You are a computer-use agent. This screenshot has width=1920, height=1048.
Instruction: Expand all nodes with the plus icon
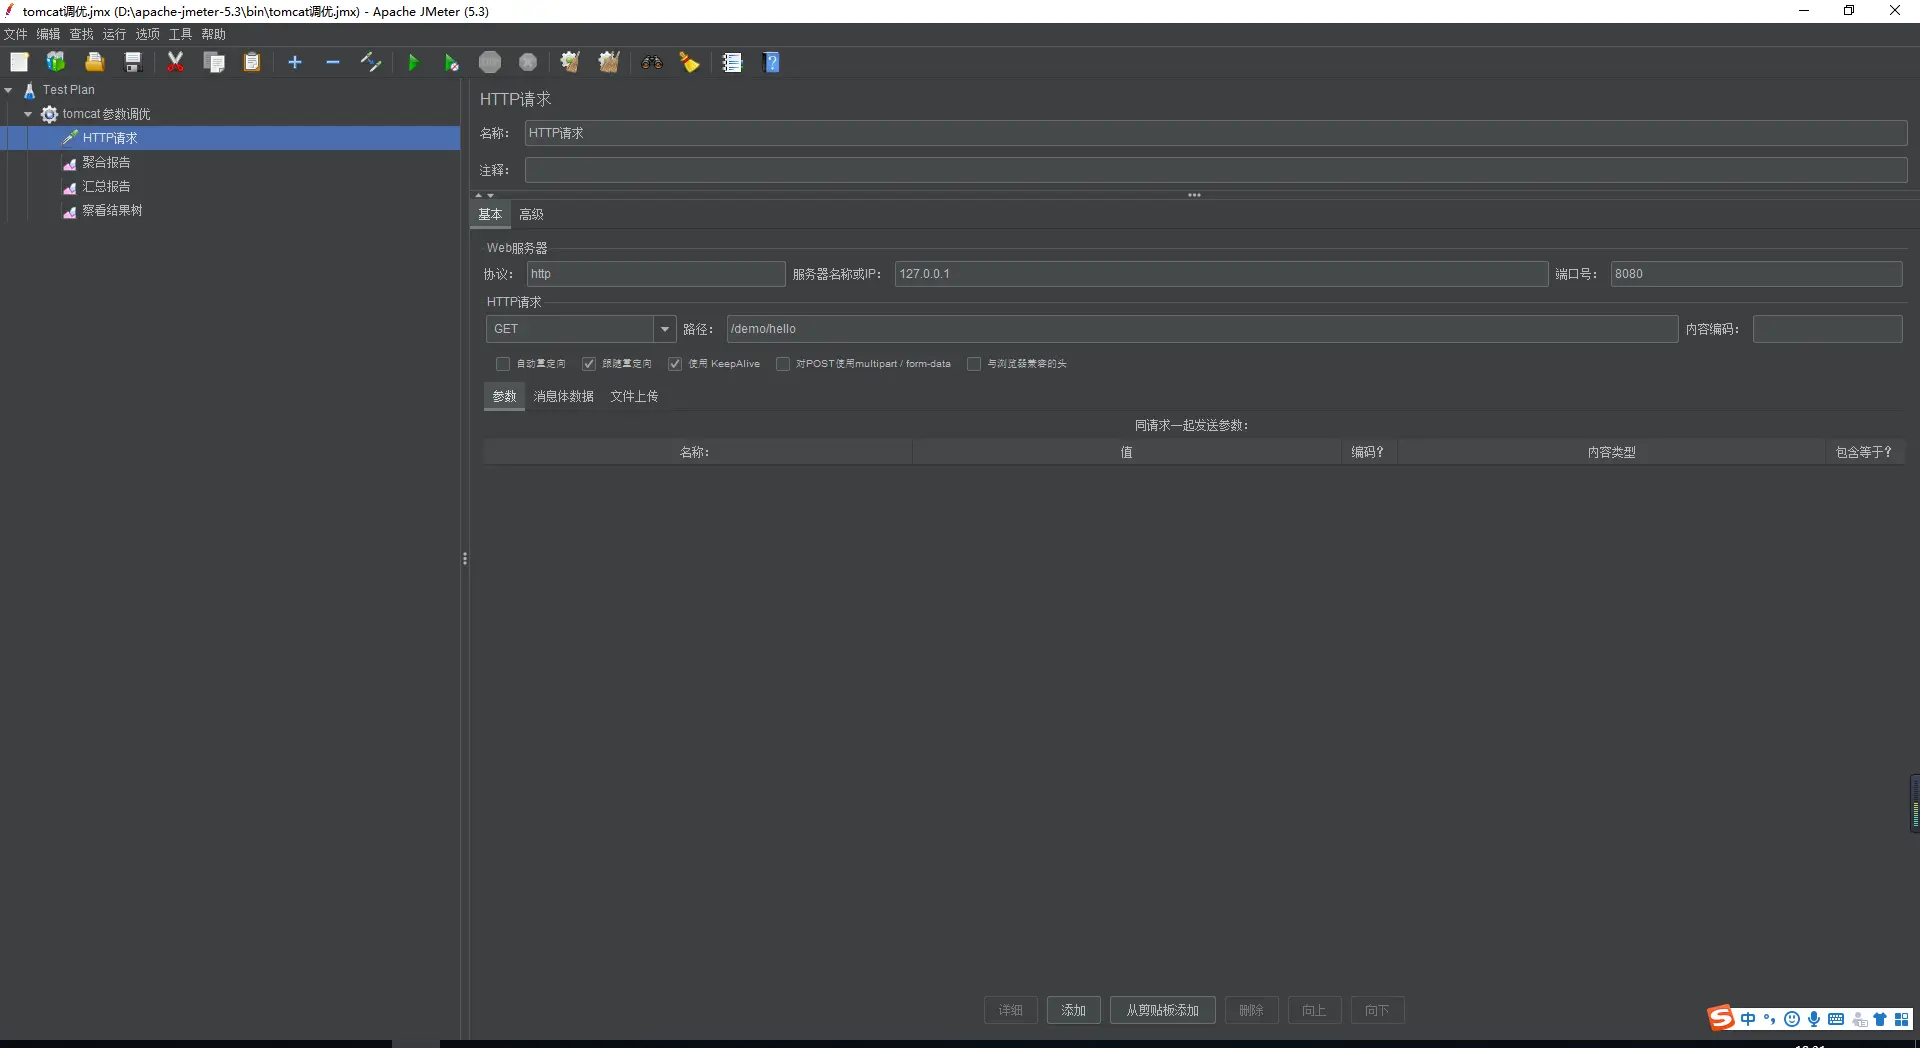[295, 62]
